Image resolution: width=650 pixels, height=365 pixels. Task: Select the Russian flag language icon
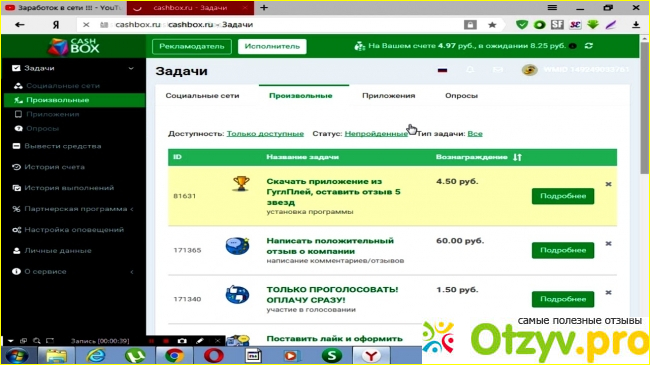pyautogui.click(x=442, y=70)
